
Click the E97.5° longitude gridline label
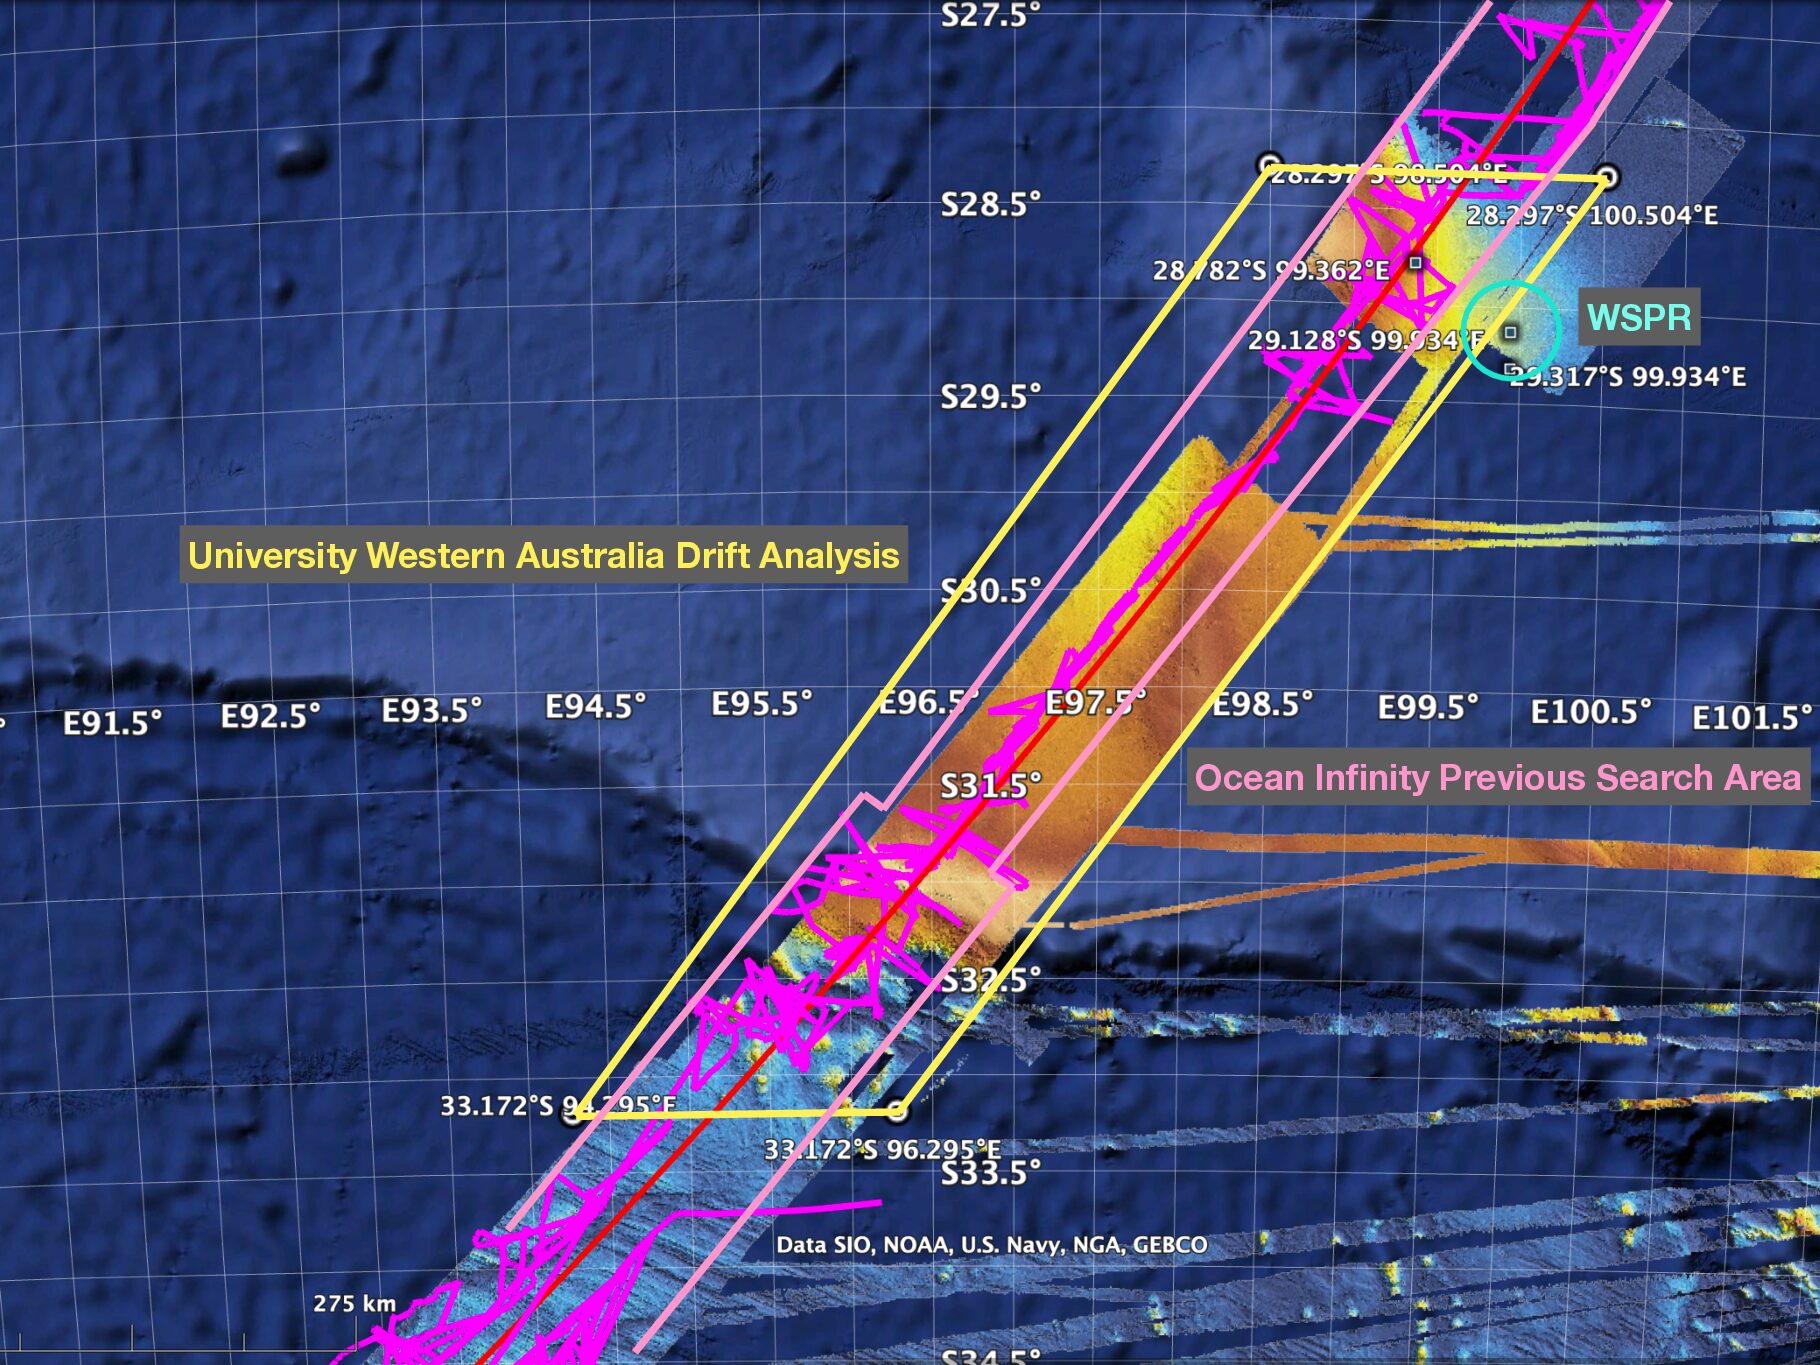pyautogui.click(x=1095, y=703)
